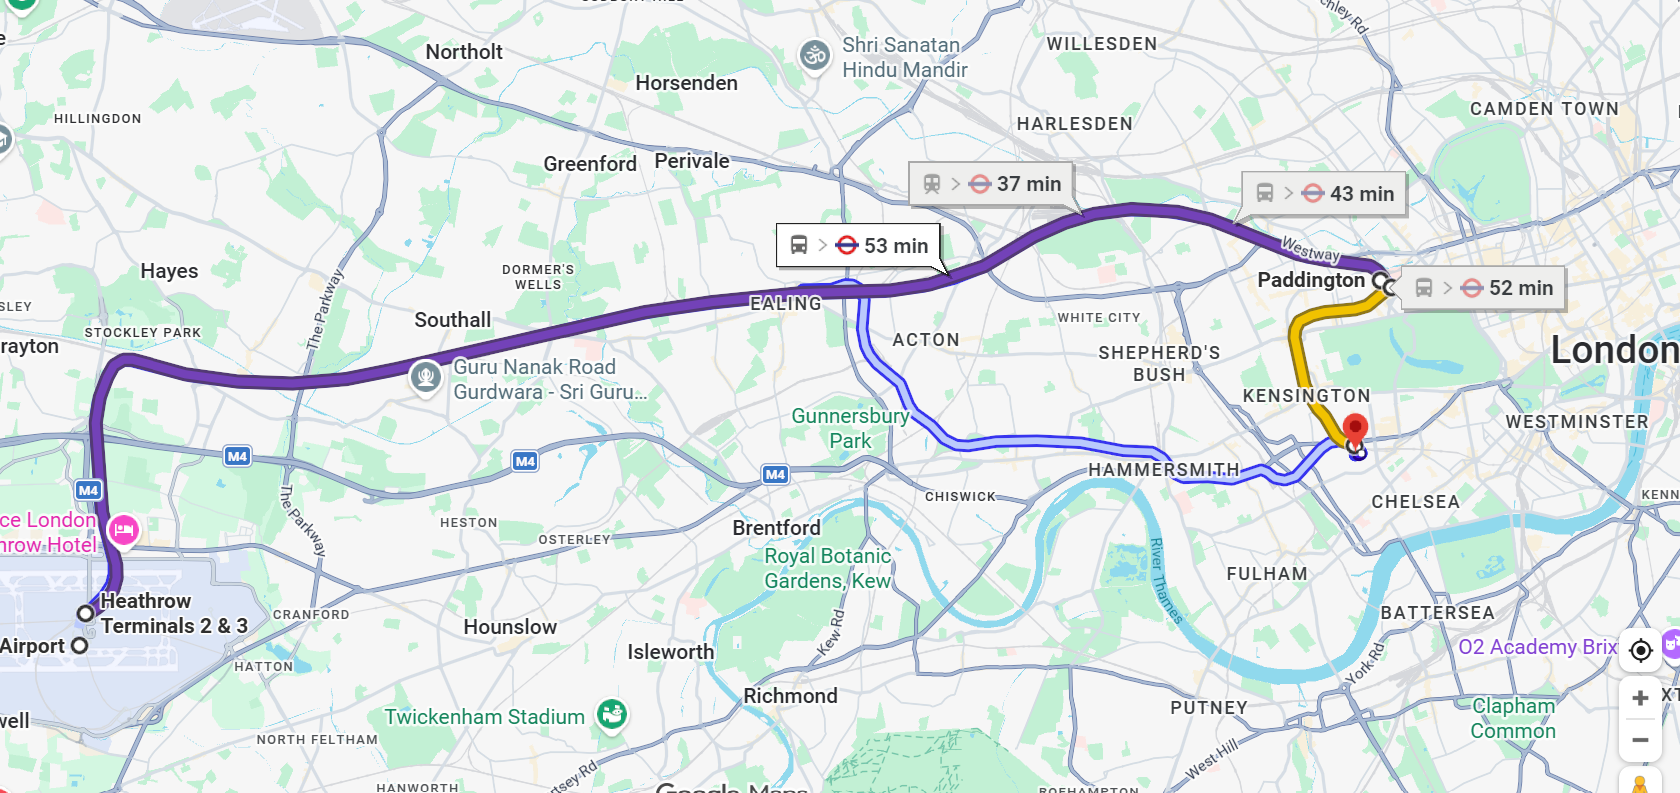Click the 53 min route option label

(858, 246)
